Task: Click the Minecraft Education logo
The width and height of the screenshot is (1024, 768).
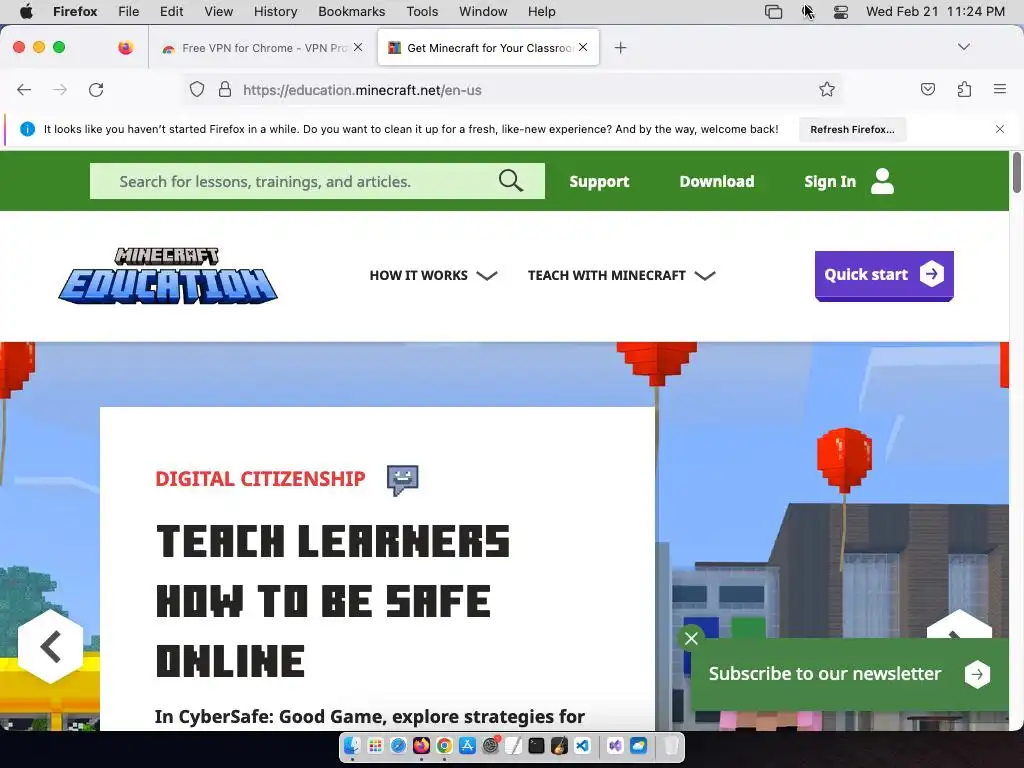Action: 168,276
